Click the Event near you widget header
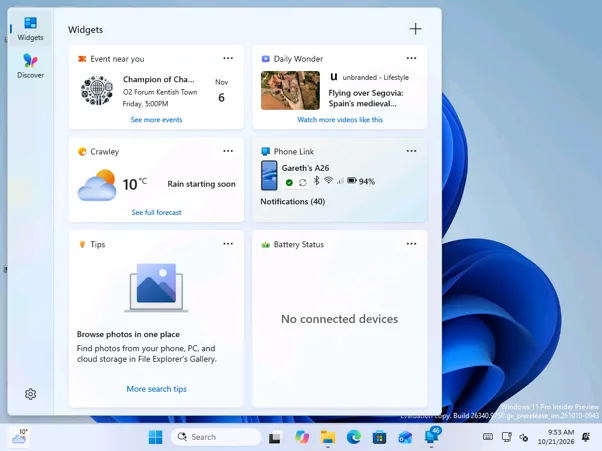602x451 pixels. pyautogui.click(x=111, y=59)
